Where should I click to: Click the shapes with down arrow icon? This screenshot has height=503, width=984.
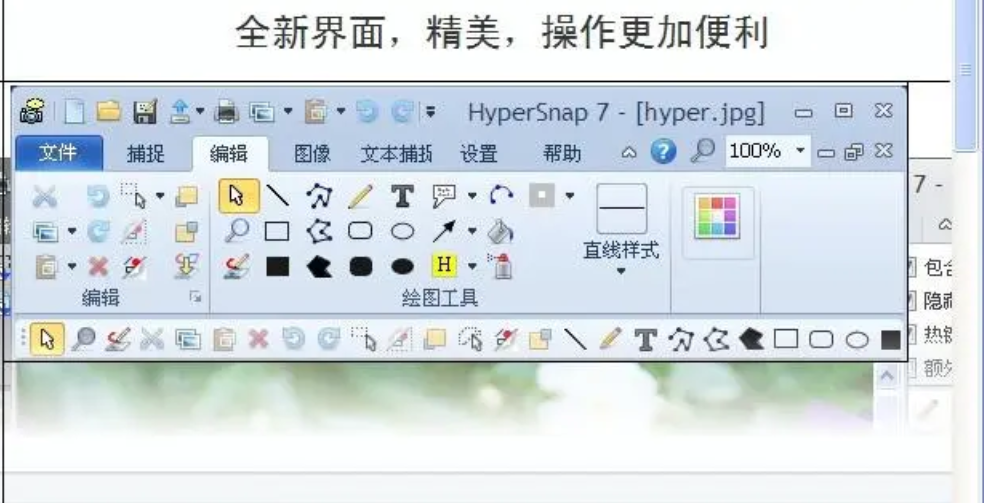coord(186,267)
